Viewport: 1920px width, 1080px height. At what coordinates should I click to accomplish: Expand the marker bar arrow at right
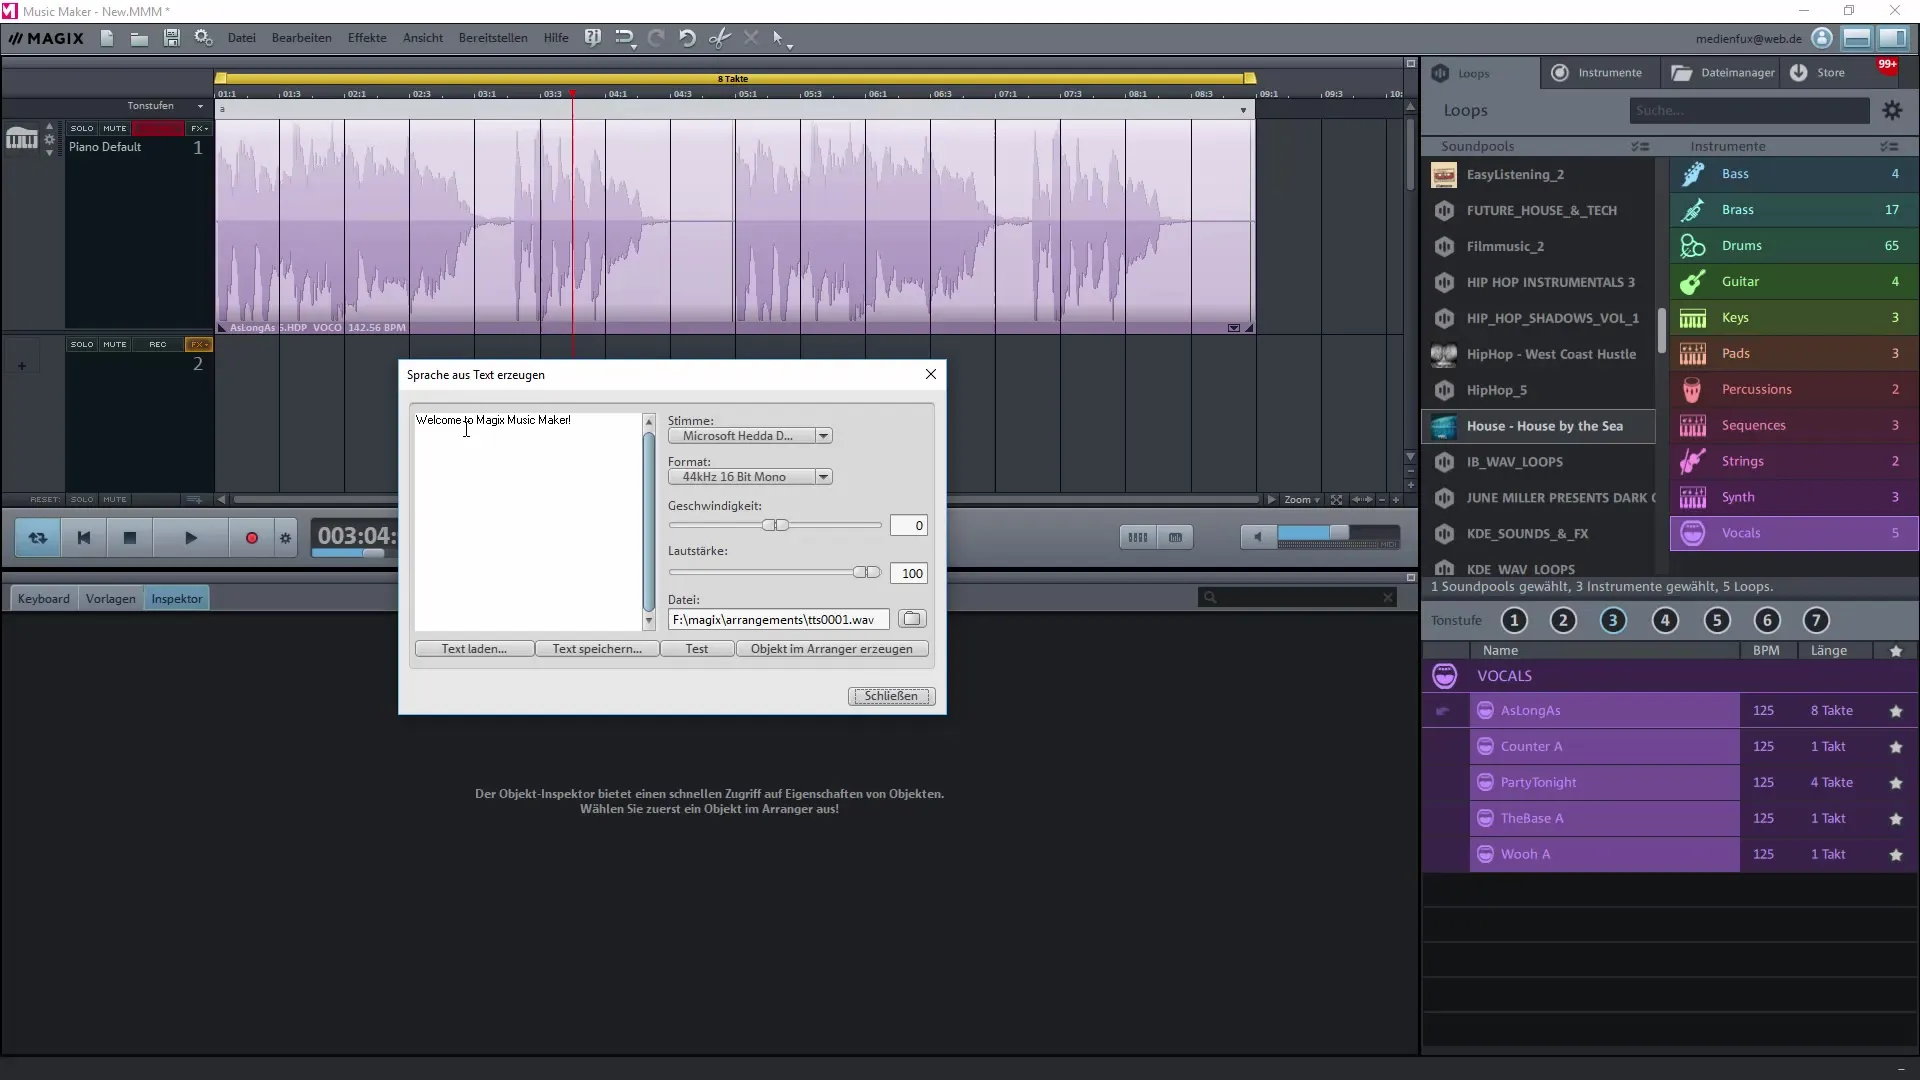(x=1243, y=110)
